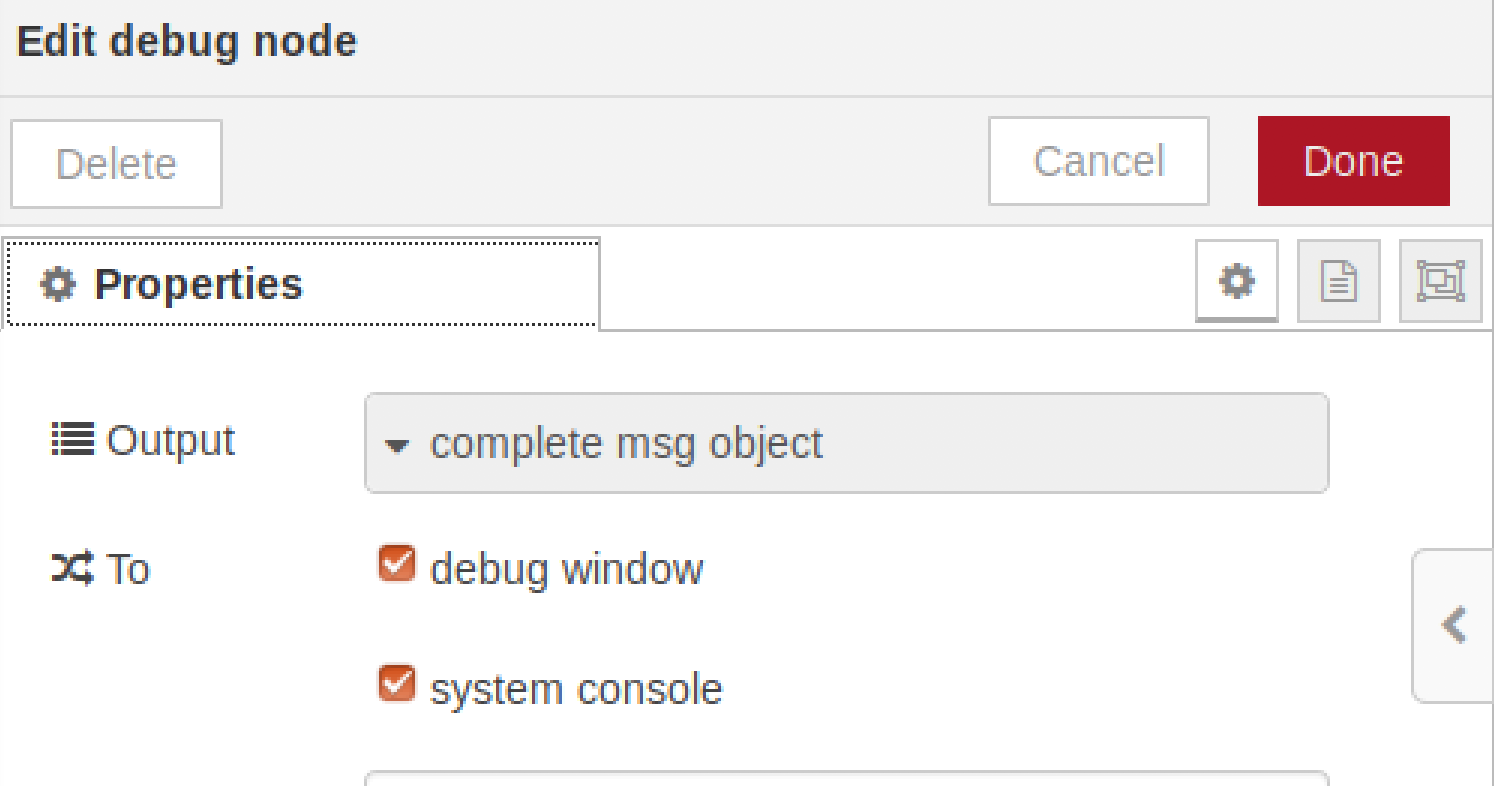Toggle output via the 'debug window' label

point(566,569)
